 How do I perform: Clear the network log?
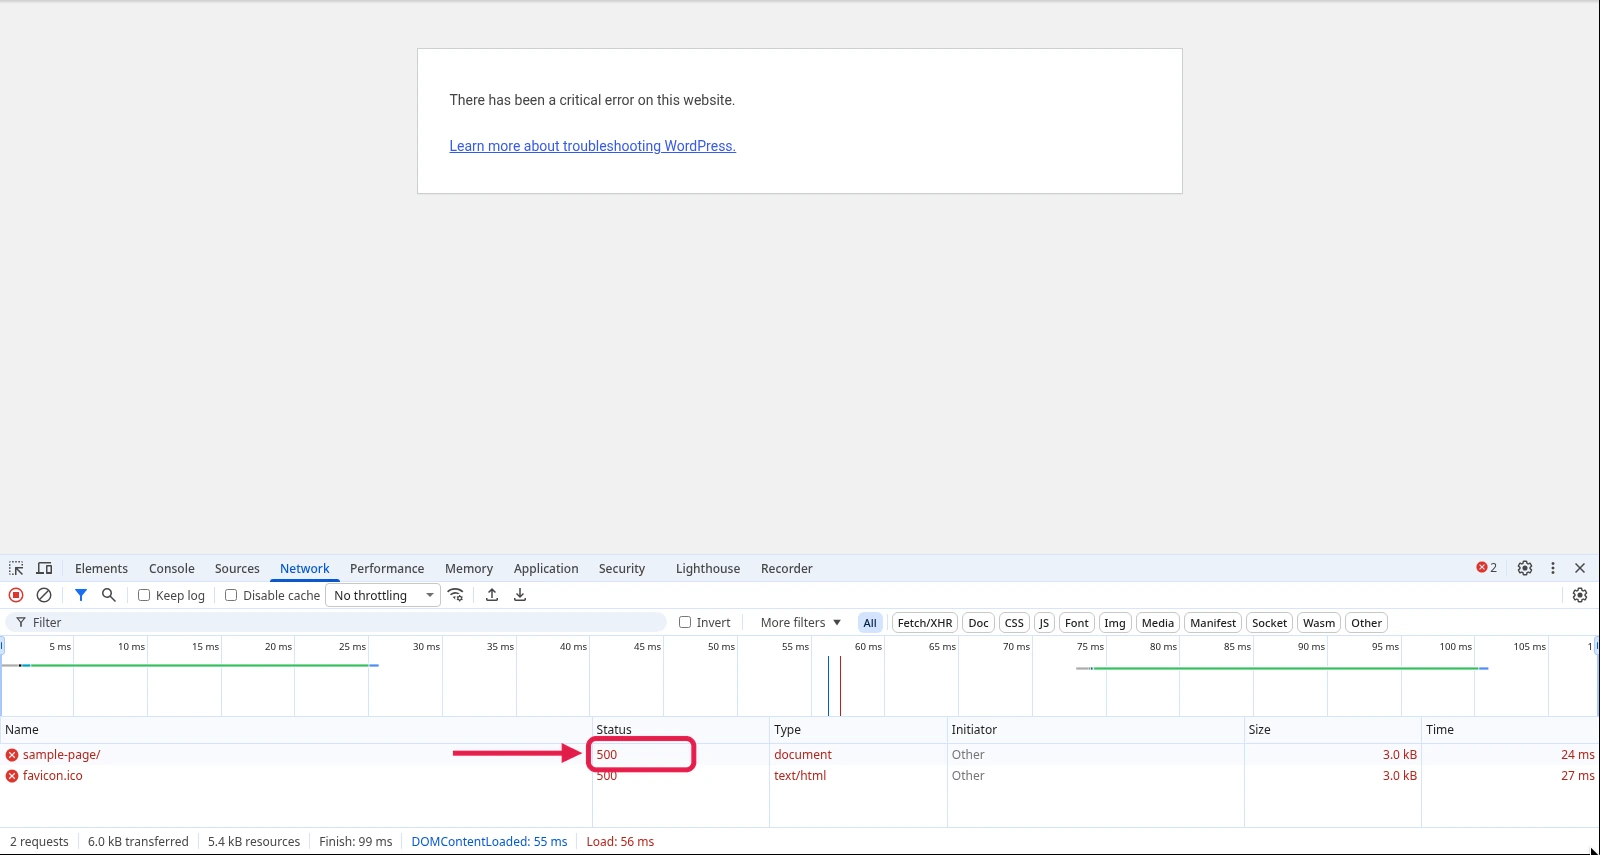coord(44,595)
